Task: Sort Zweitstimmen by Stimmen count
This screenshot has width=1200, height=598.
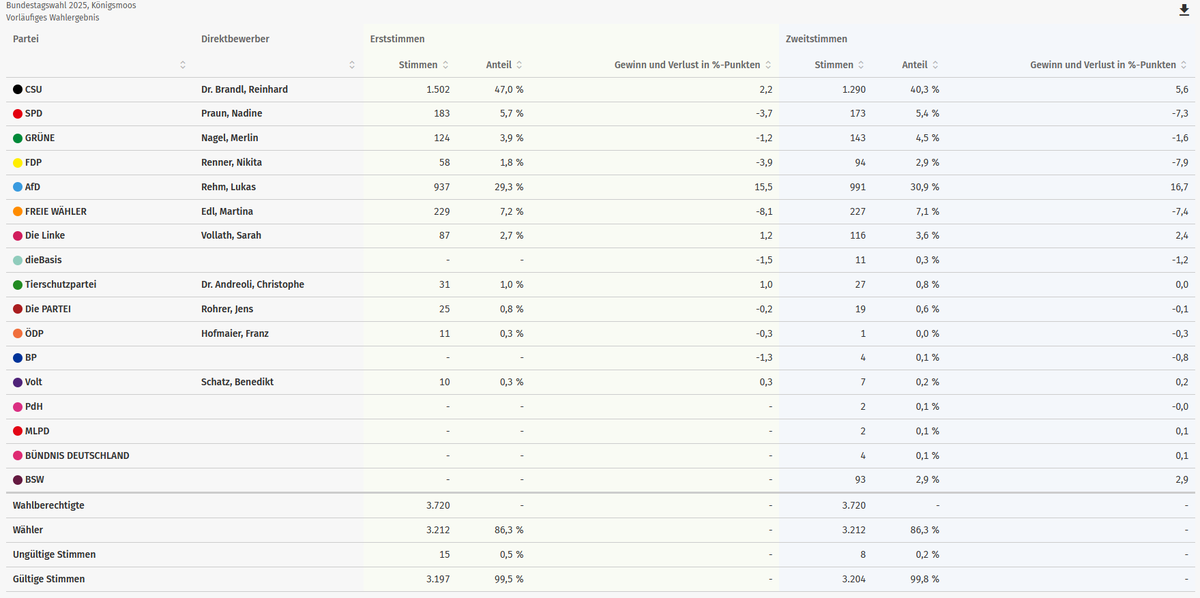Action: coord(862,65)
